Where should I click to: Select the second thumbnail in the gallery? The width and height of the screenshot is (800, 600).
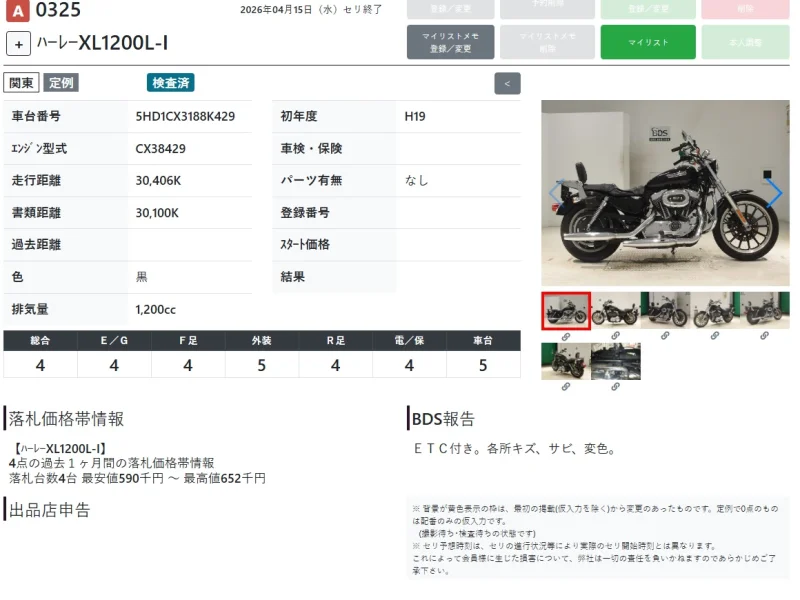[616, 310]
